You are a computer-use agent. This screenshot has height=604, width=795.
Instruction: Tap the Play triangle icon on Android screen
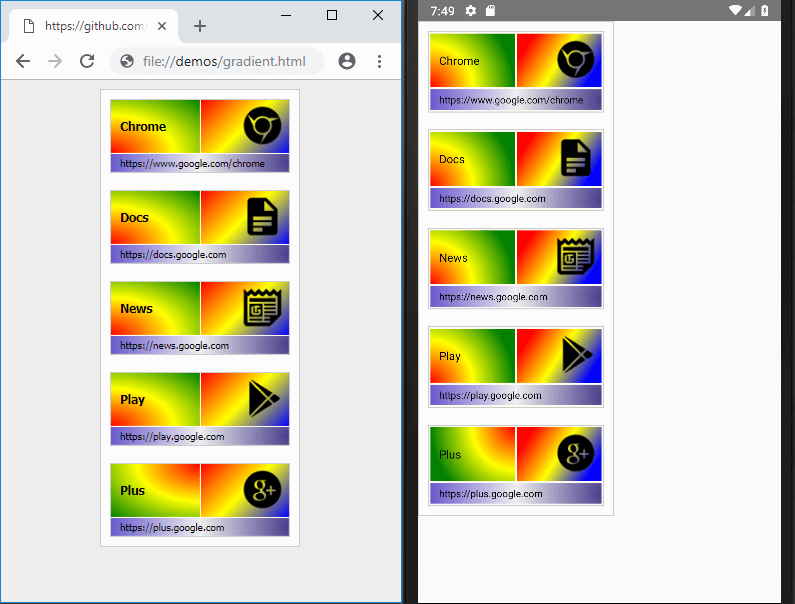pyautogui.click(x=577, y=355)
